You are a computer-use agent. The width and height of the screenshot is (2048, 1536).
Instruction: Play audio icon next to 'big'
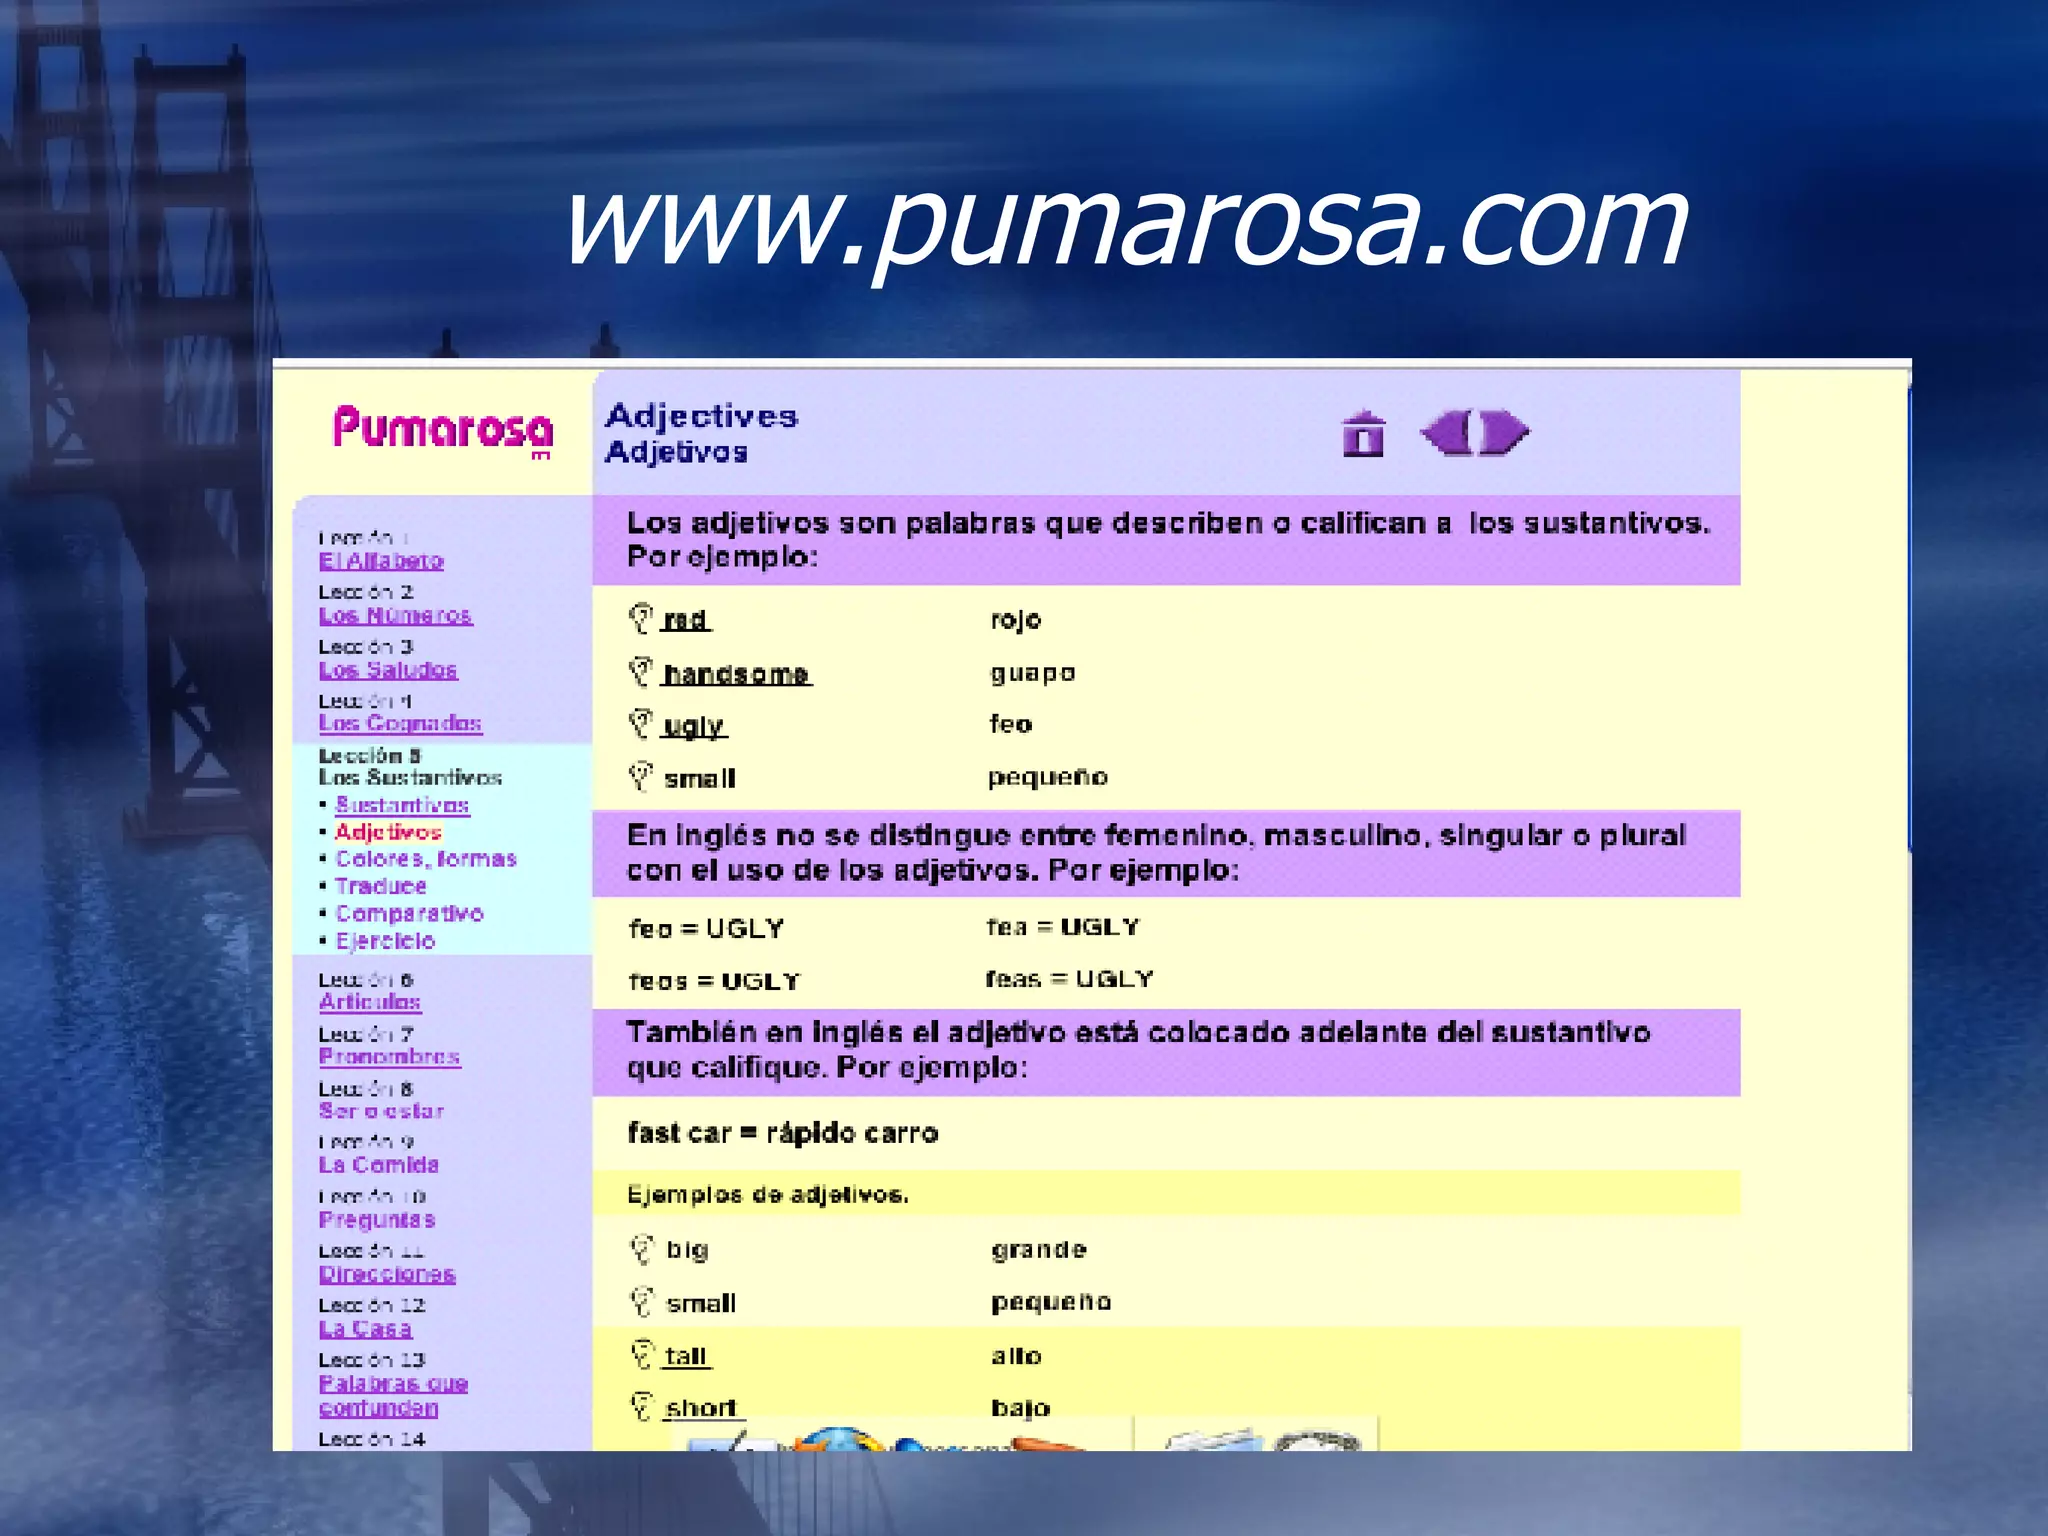[642, 1249]
